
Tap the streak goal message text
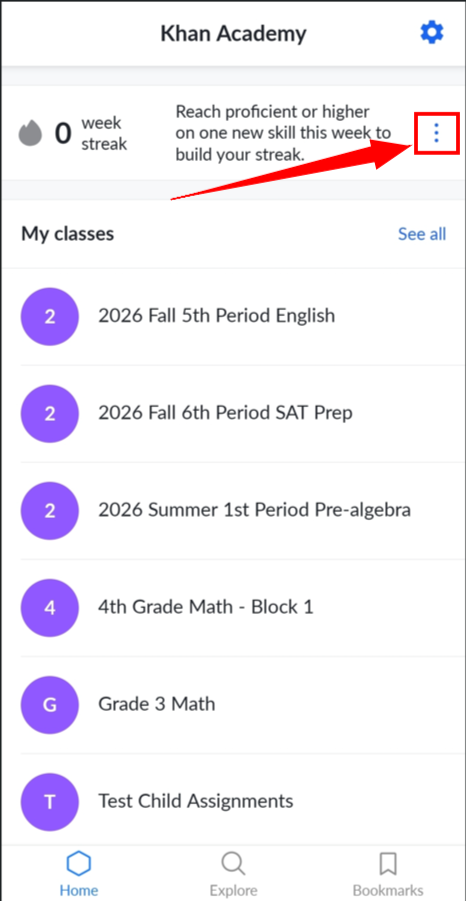(283, 133)
